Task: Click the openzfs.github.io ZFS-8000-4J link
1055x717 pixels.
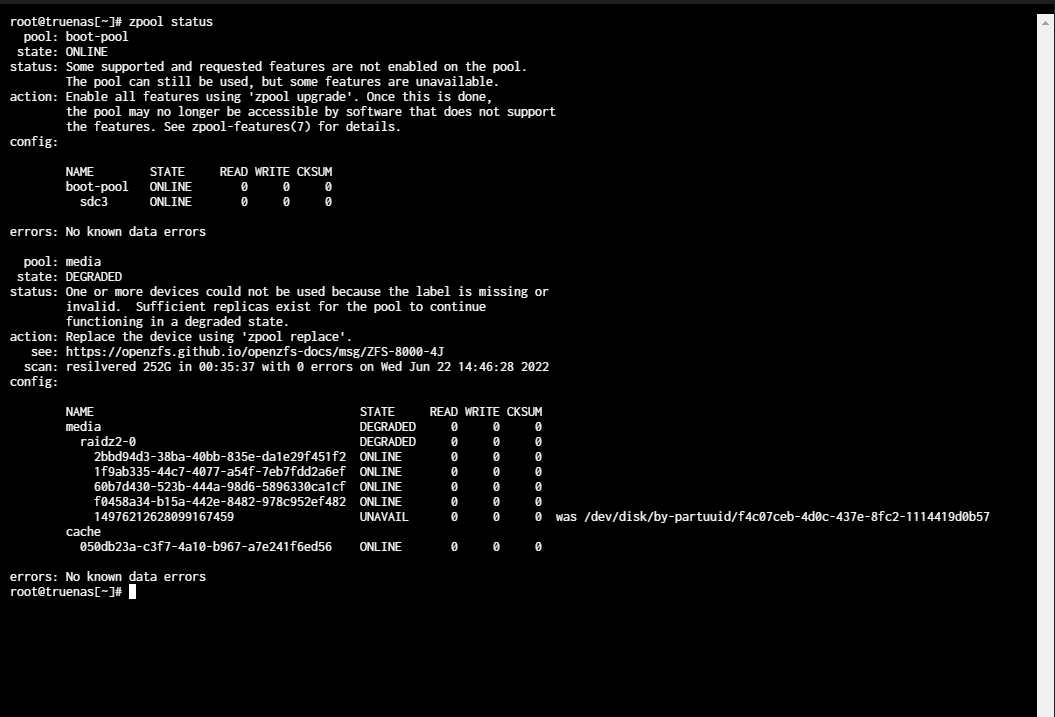Action: (x=254, y=352)
